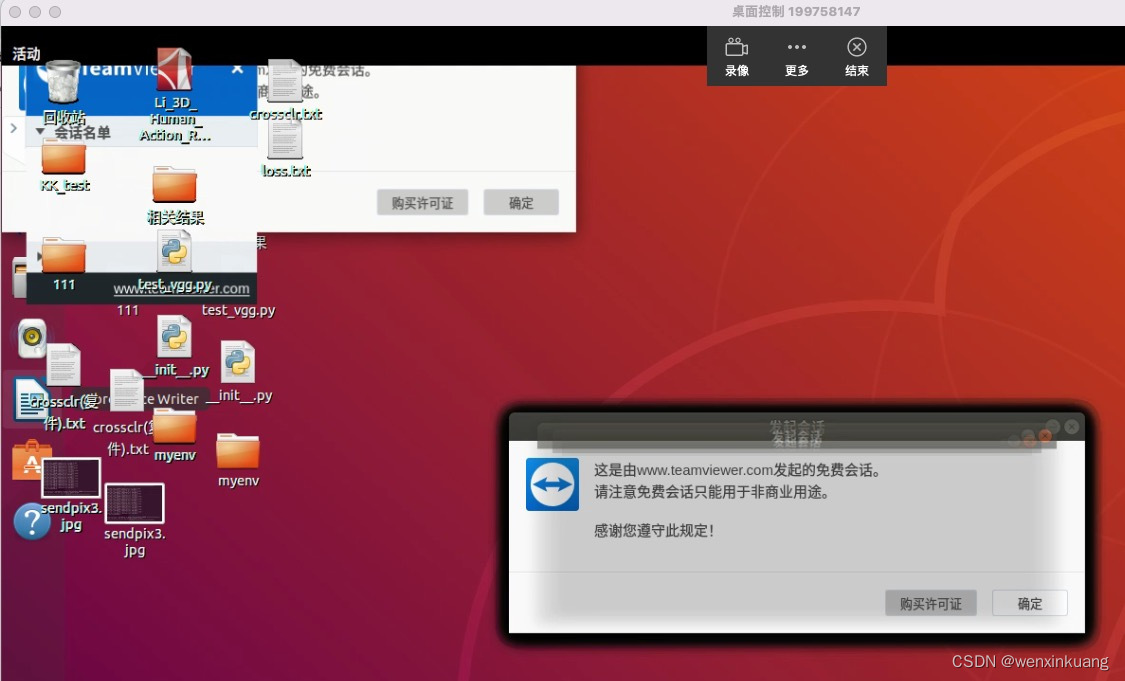The height and width of the screenshot is (681, 1125).
Task: Click the expander arrow beside the 111 folder
Action: coord(40,255)
